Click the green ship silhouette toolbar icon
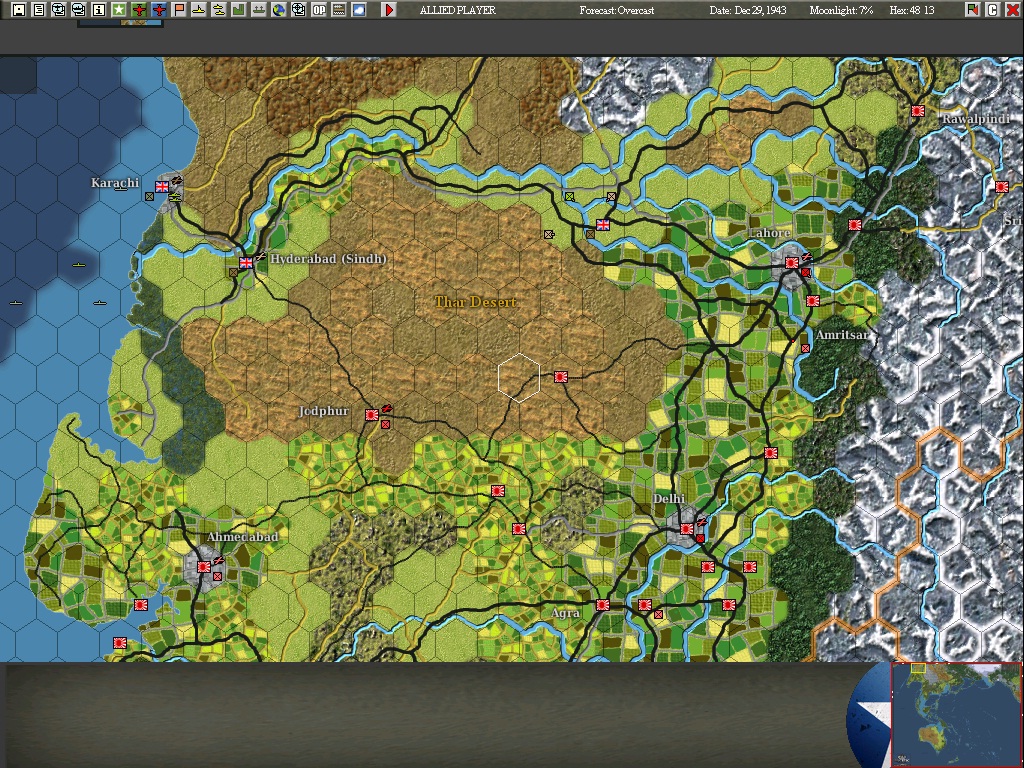This screenshot has width=1024, height=768. tap(259, 10)
